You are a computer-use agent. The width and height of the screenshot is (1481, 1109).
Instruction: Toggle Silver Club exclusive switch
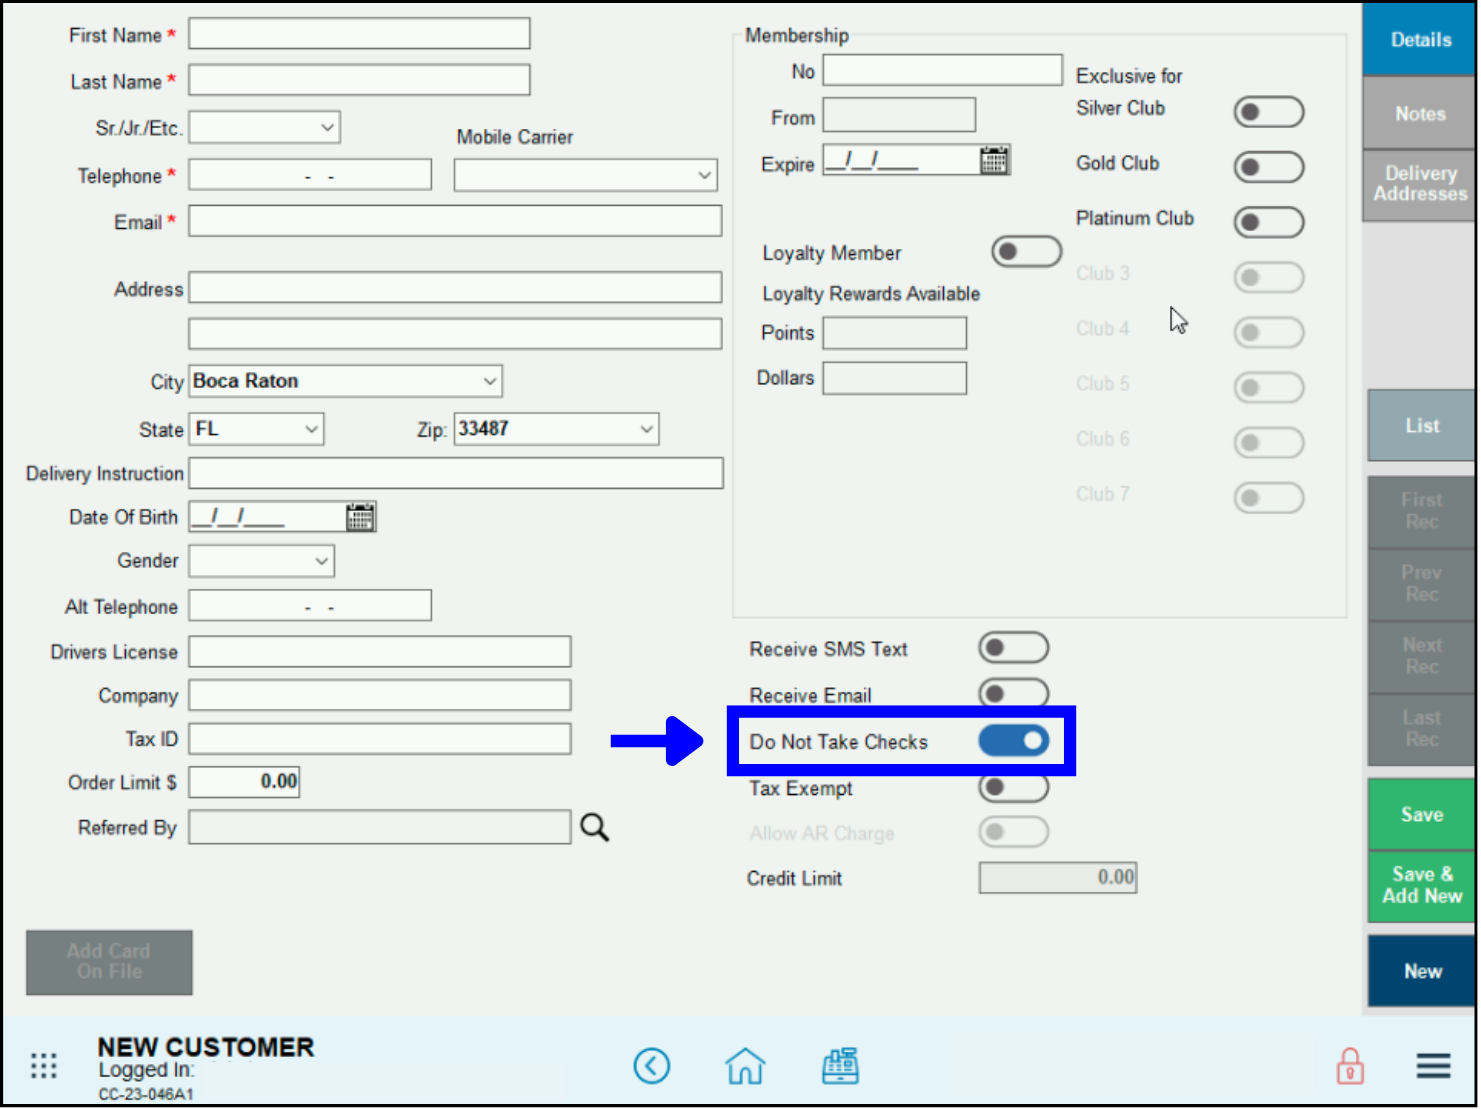pos(1268,112)
